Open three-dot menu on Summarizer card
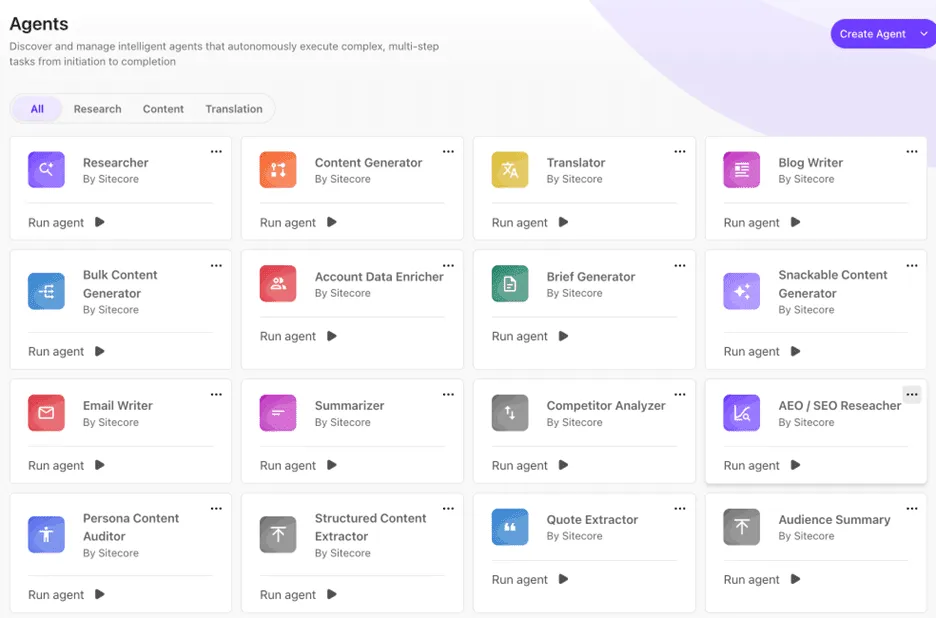 [x=448, y=395]
